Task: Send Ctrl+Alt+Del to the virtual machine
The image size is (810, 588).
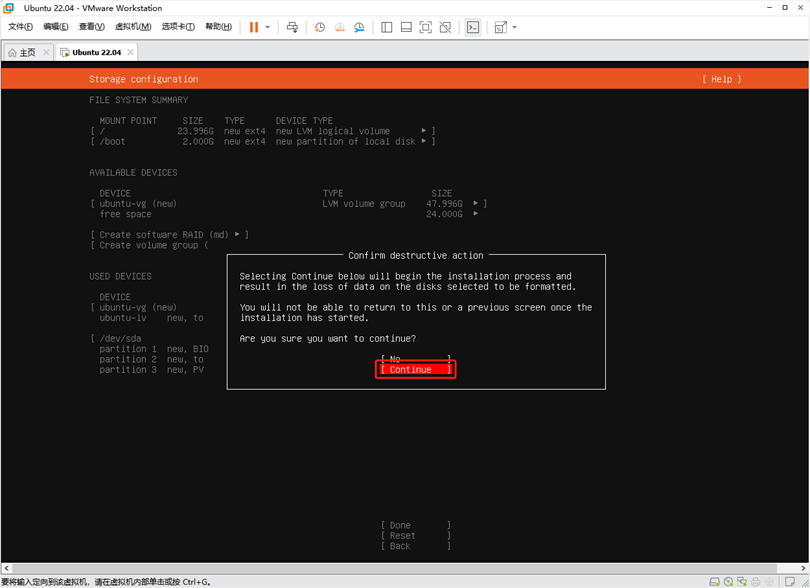Action: (292, 27)
